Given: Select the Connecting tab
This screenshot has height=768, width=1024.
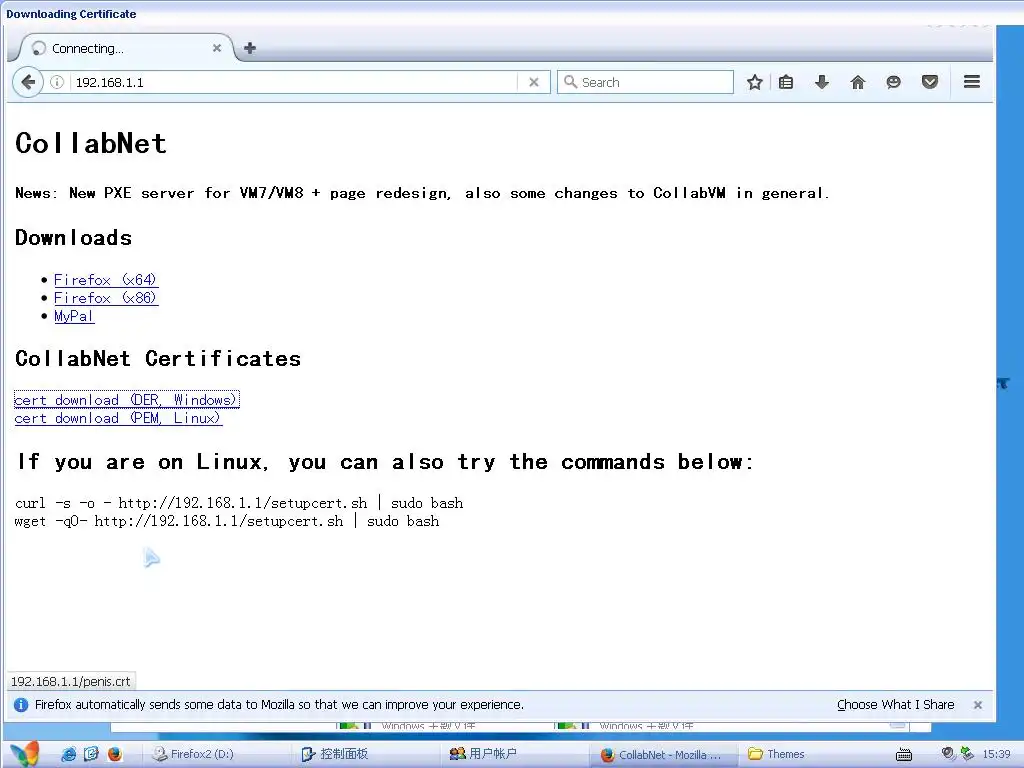Looking at the screenshot, I should tap(124, 48).
